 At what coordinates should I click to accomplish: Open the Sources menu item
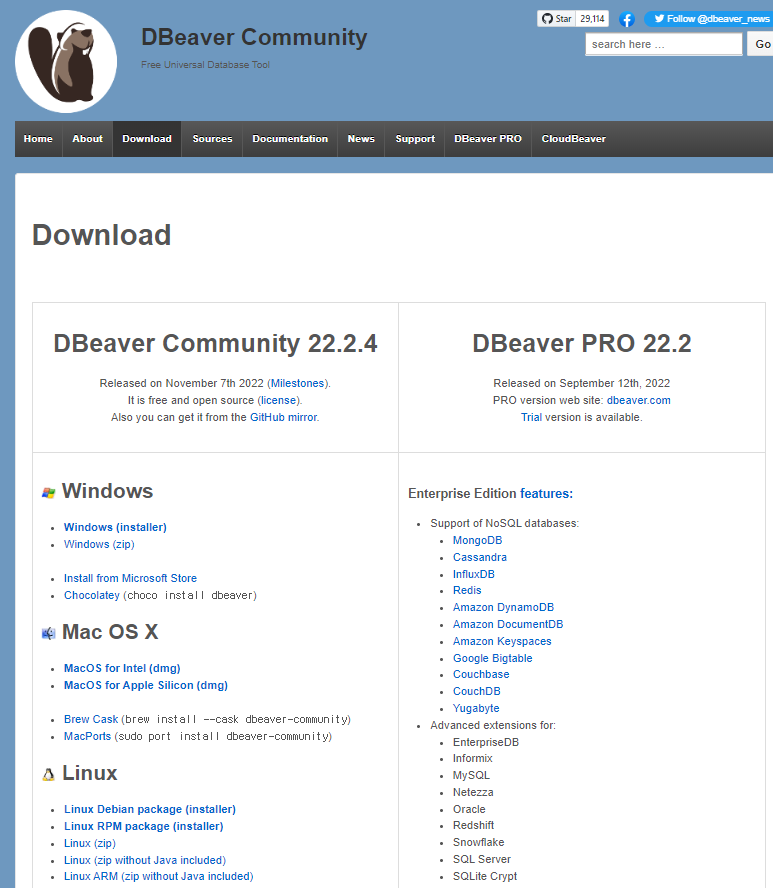click(x=212, y=139)
